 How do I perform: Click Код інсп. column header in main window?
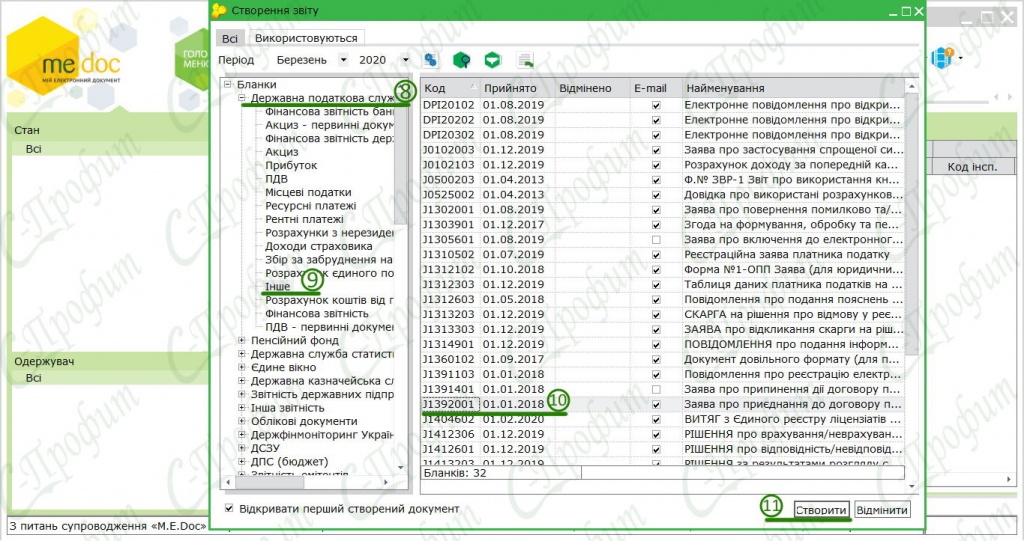[972, 167]
